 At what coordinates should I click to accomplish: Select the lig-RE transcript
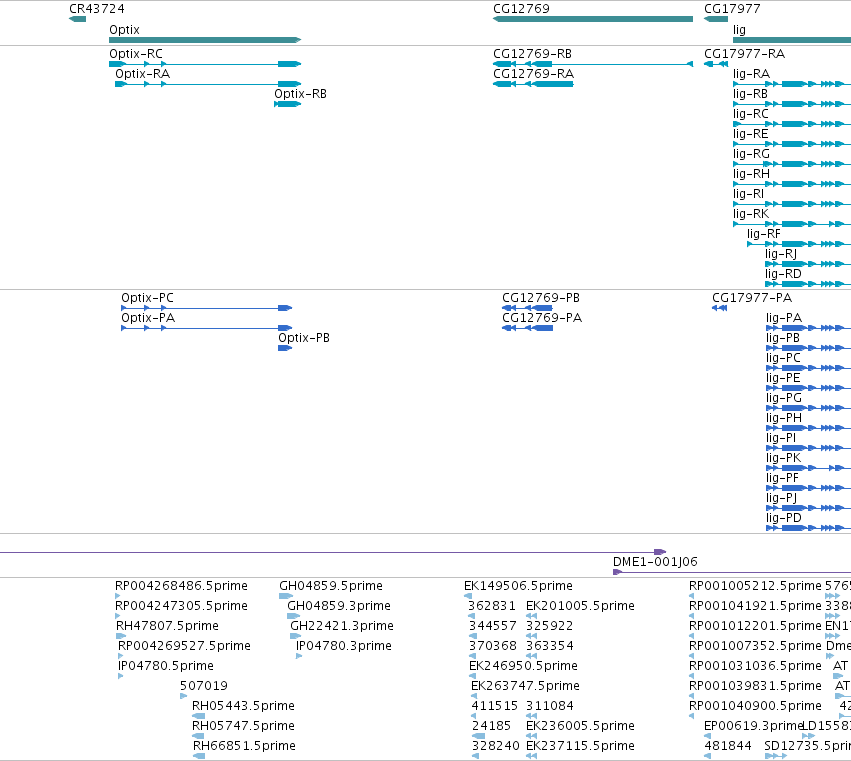point(792,144)
